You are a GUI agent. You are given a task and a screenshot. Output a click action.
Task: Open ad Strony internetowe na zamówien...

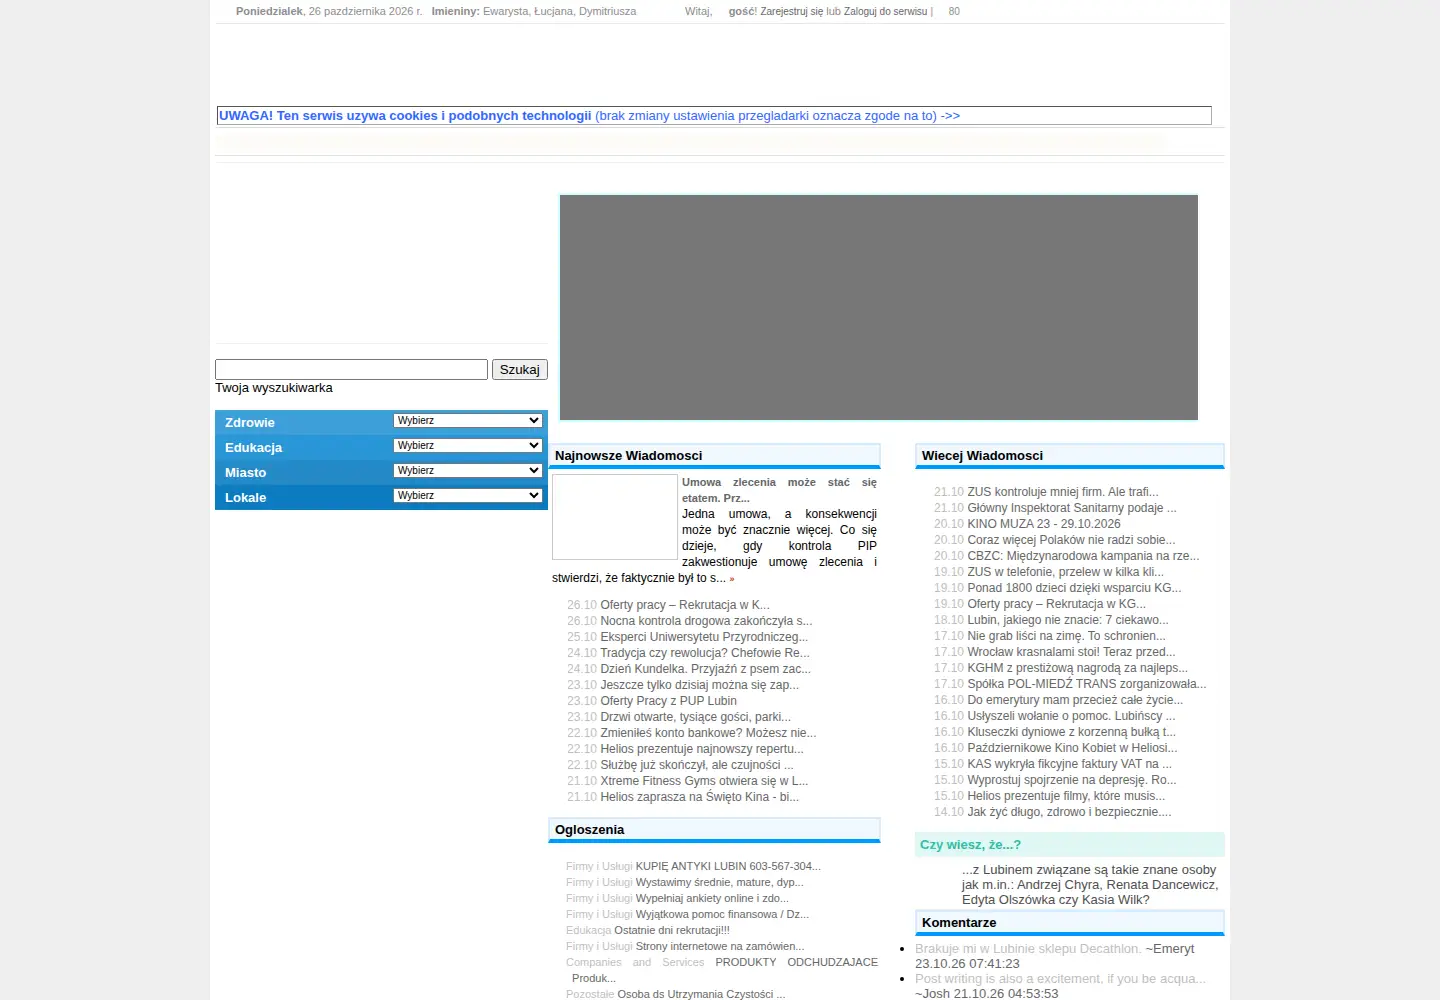pos(720,946)
